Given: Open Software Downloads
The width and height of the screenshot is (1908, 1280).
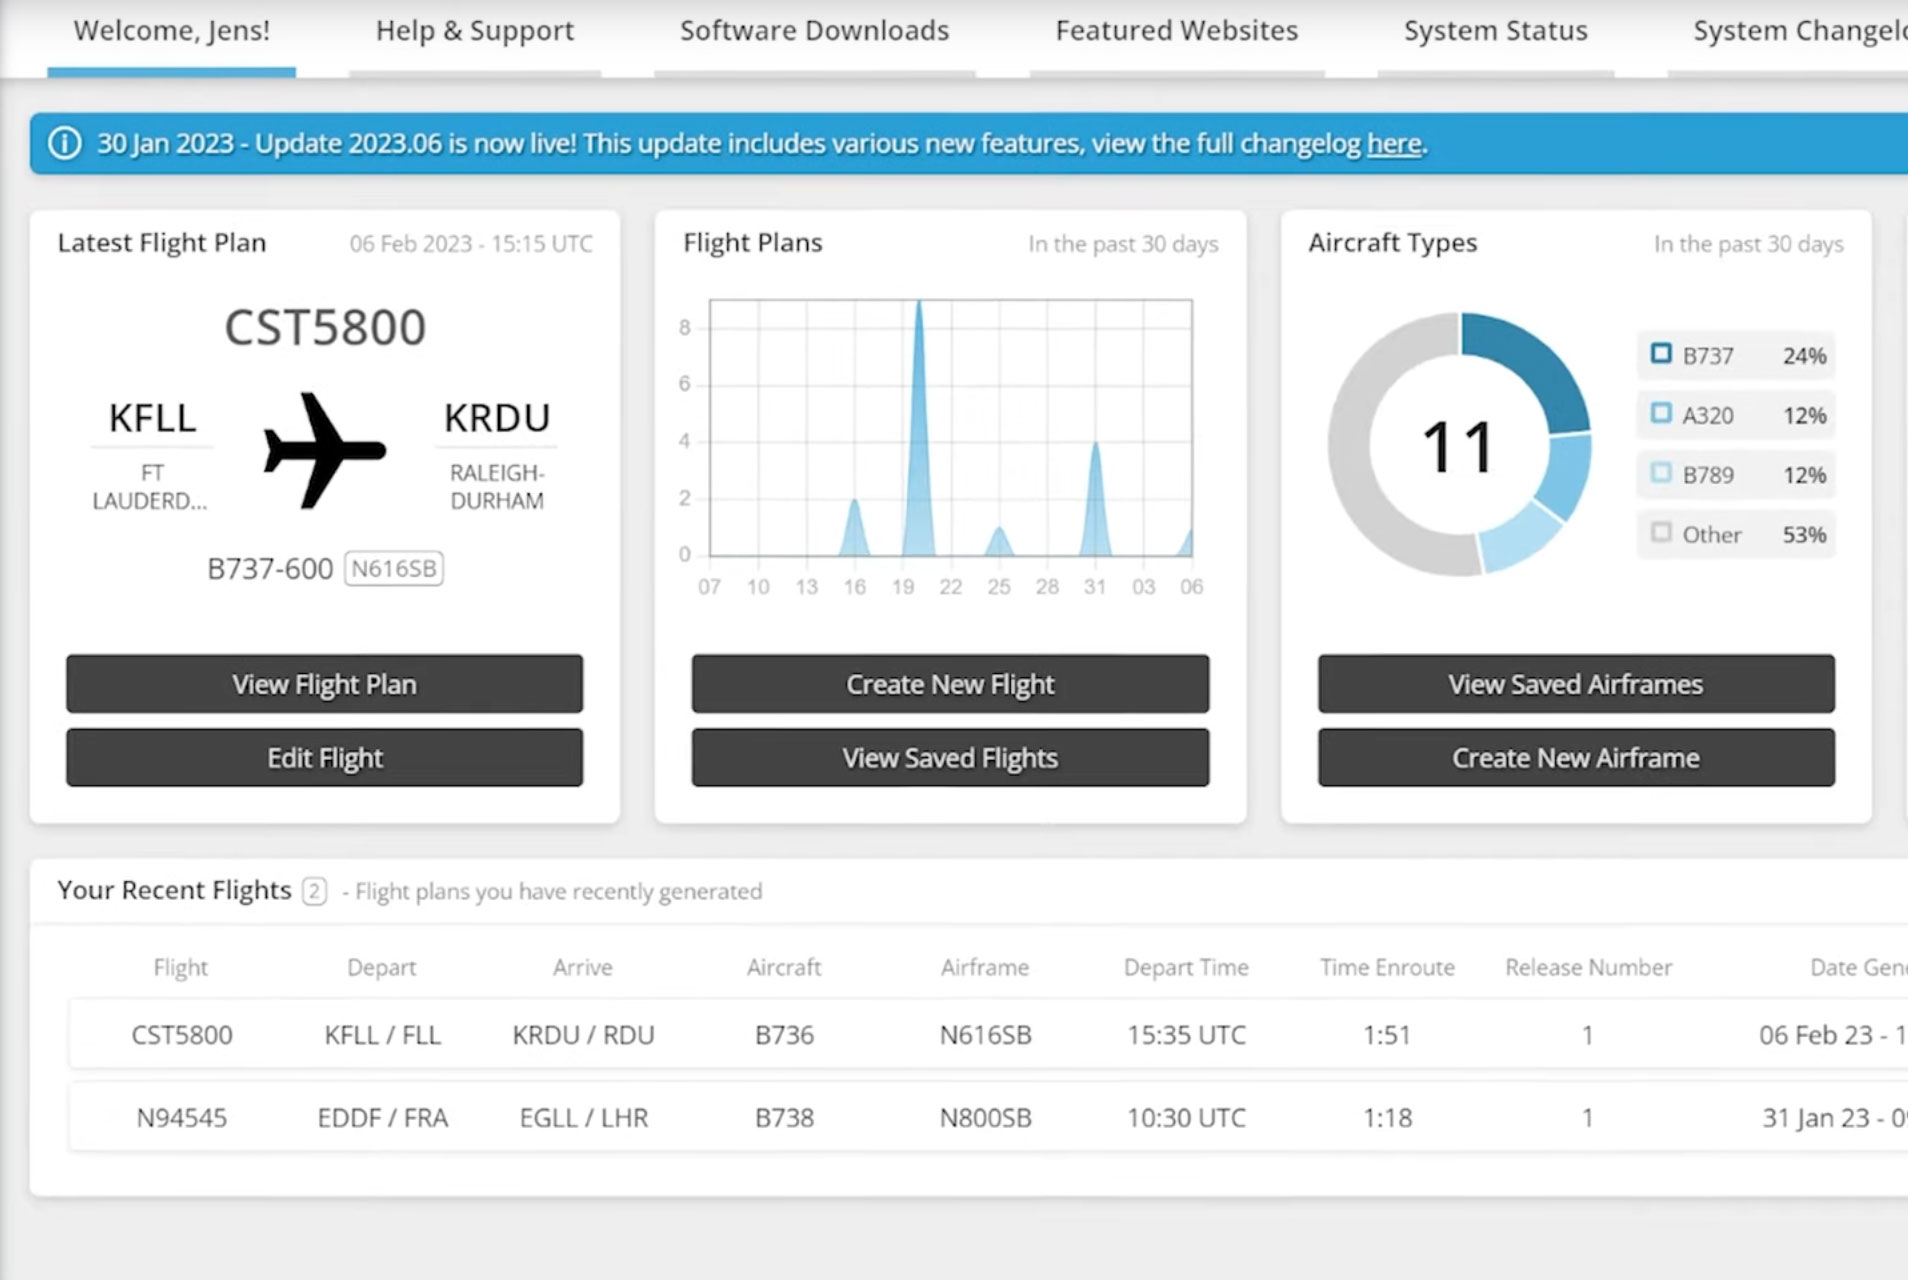Looking at the screenshot, I should coord(815,31).
